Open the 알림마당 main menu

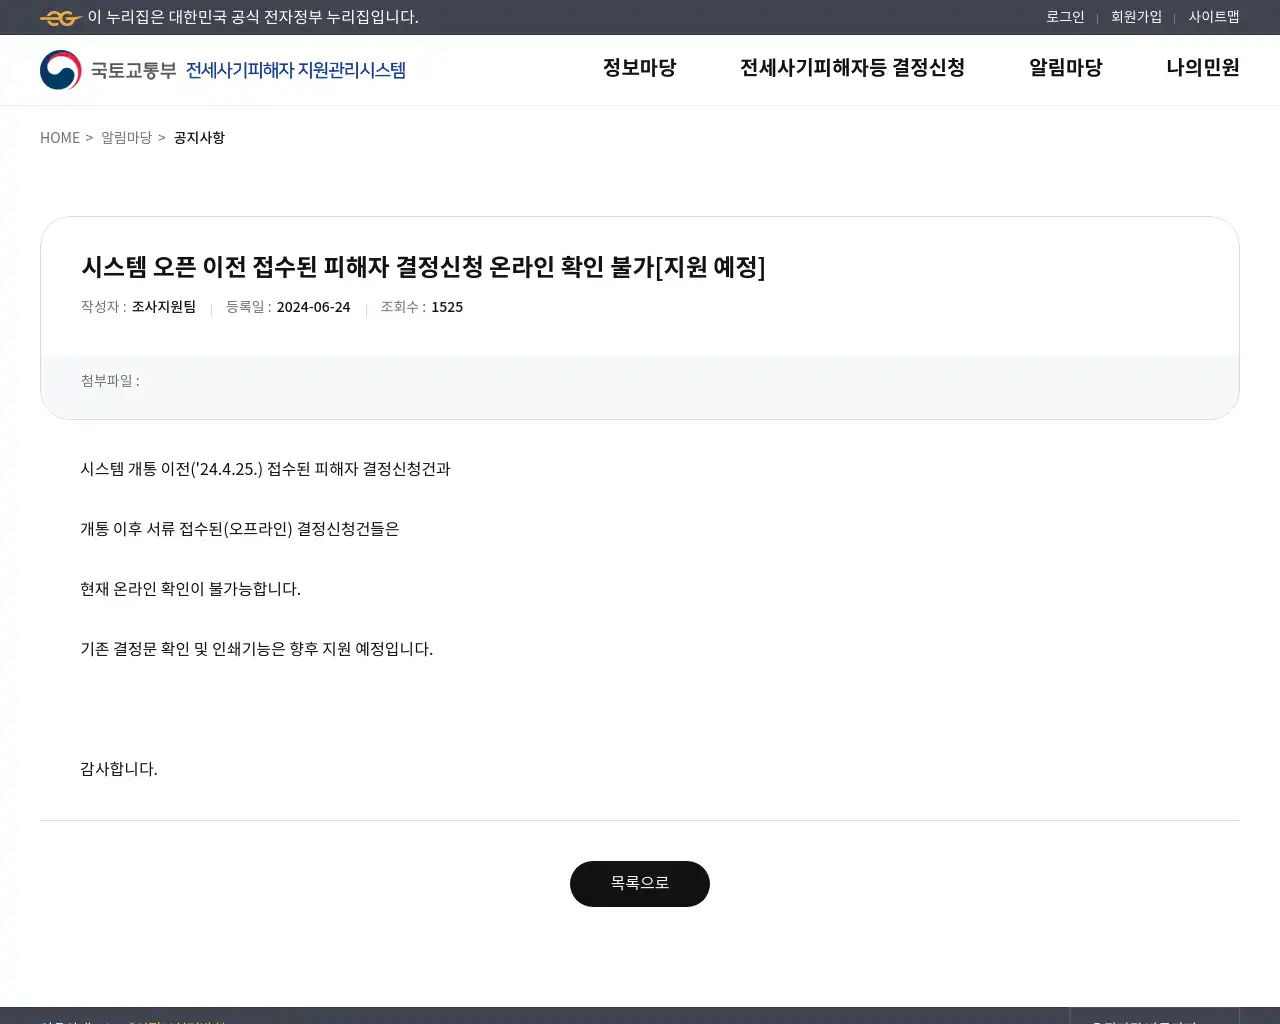coord(1065,68)
